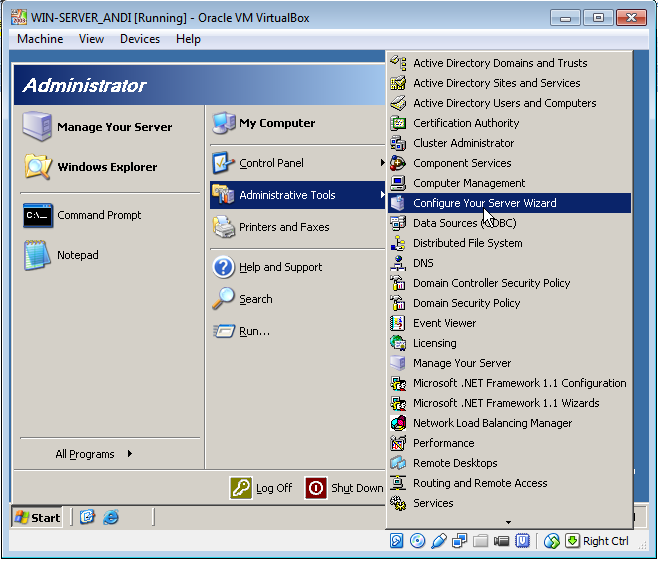
Task: Open Data Sources (ODBC)
Action: (509, 223)
